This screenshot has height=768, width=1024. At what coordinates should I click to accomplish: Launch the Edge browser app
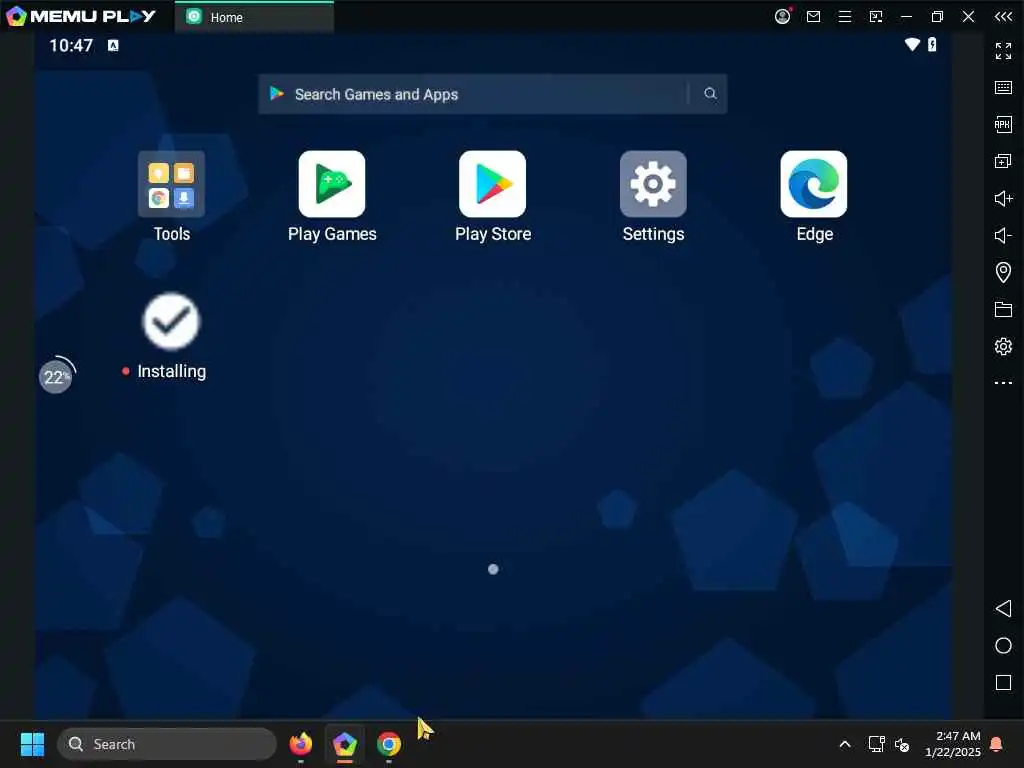(814, 184)
